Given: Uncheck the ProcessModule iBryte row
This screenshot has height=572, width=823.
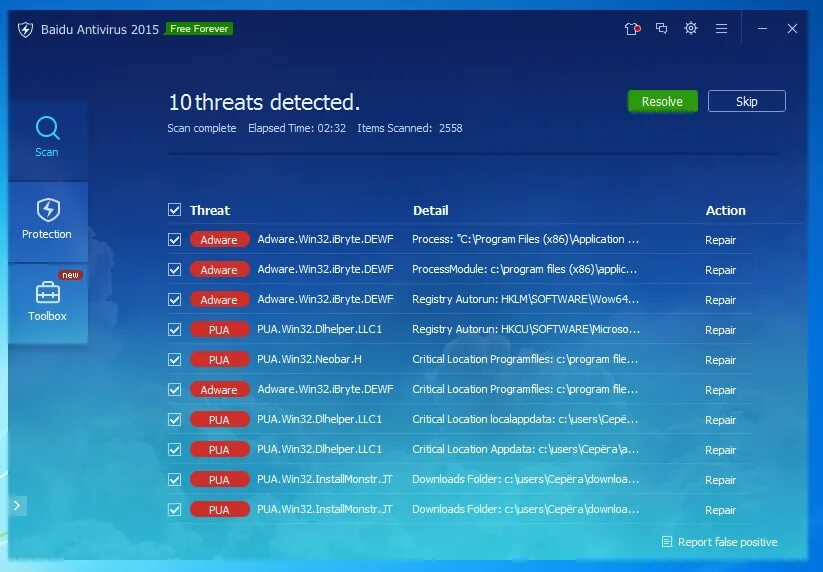Looking at the screenshot, I should point(174,270).
